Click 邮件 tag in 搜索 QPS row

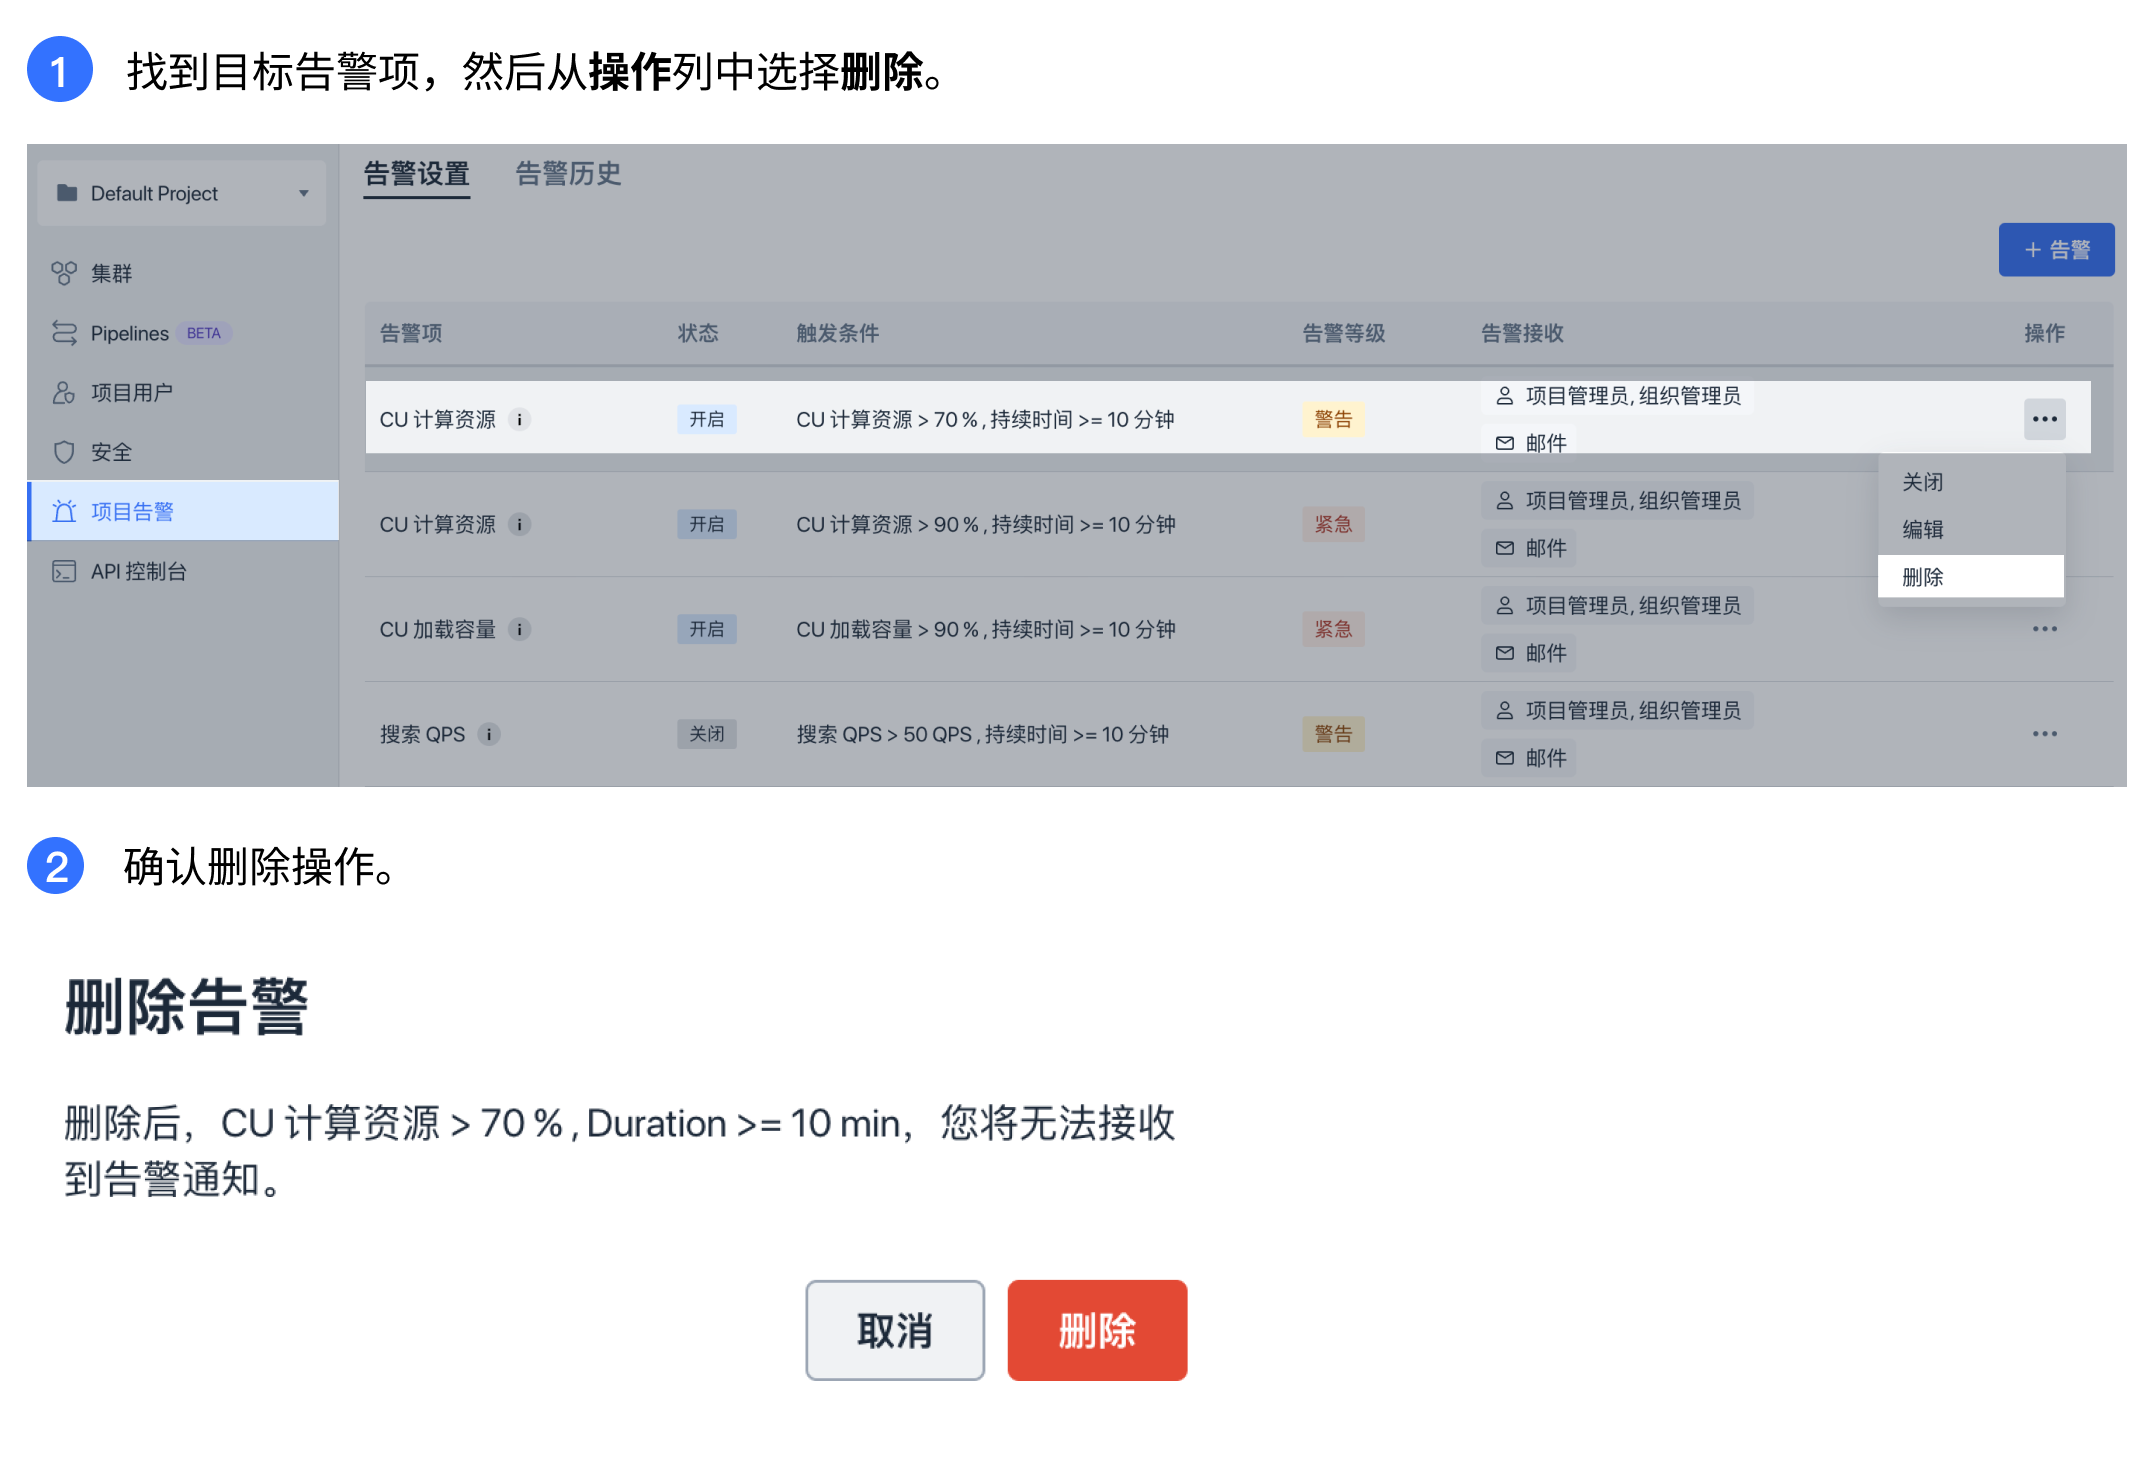click(1529, 758)
